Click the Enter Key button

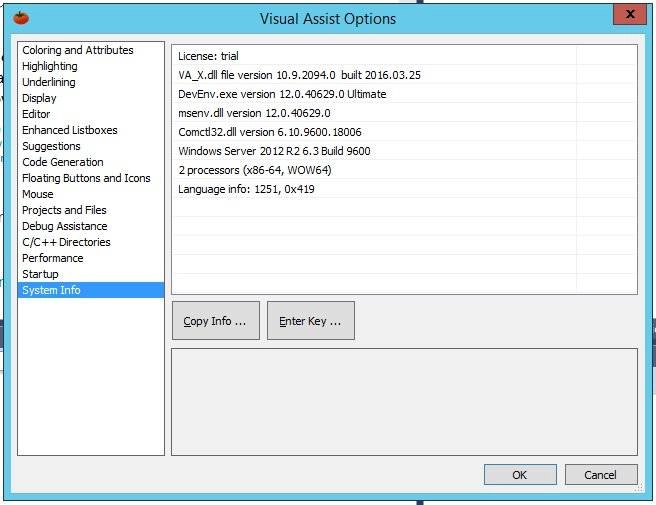click(x=310, y=321)
